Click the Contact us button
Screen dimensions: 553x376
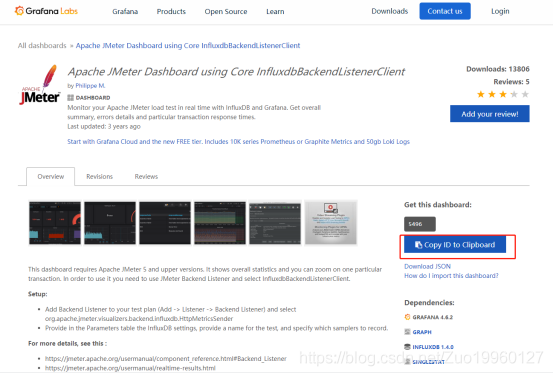(x=445, y=11)
